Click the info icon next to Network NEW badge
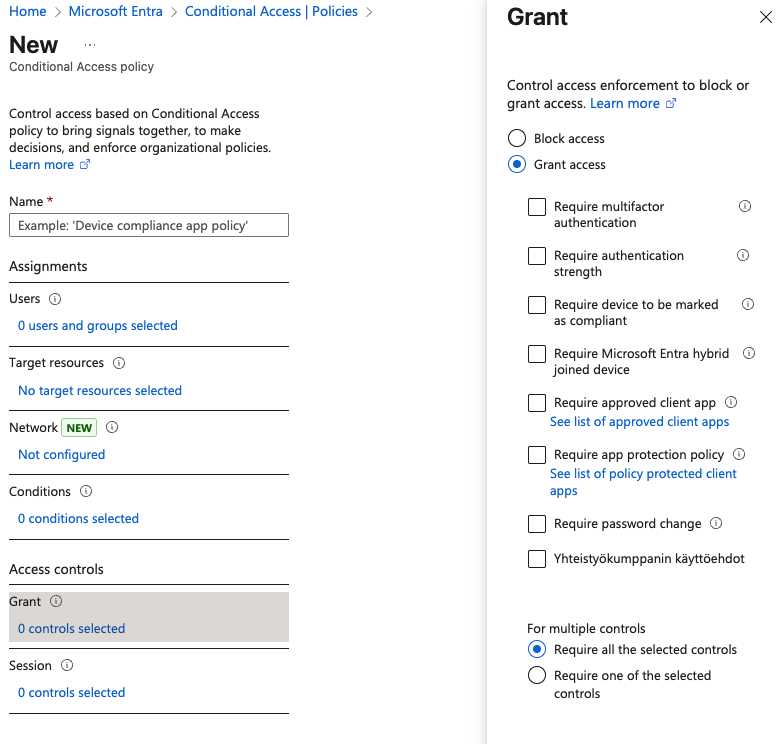Screen dimensions: 779x744 pos(112,427)
